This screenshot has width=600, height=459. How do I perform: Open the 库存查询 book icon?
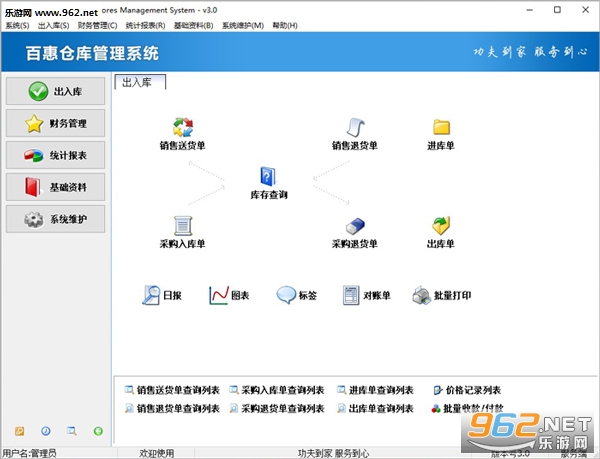tap(268, 176)
